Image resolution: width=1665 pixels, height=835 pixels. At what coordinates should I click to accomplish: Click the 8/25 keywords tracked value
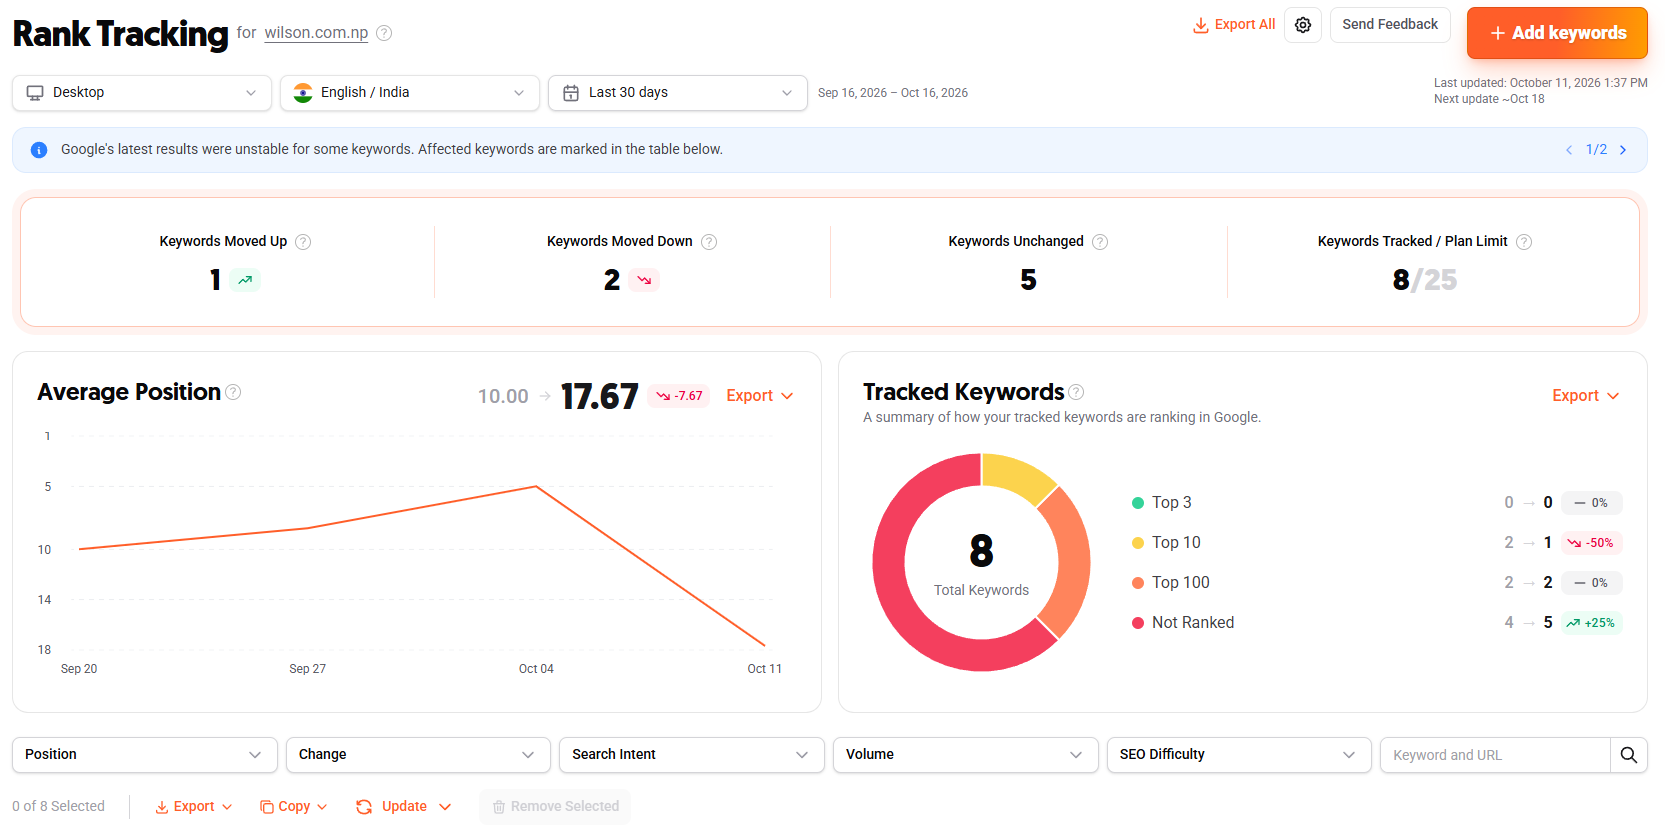pos(1425,280)
